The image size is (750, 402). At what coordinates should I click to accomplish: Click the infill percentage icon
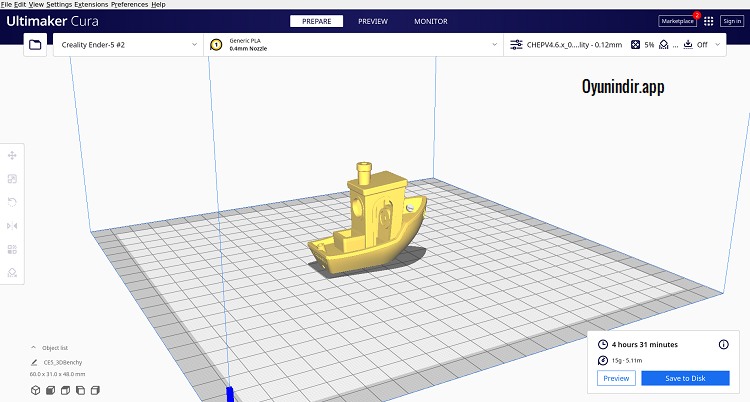pyautogui.click(x=635, y=45)
